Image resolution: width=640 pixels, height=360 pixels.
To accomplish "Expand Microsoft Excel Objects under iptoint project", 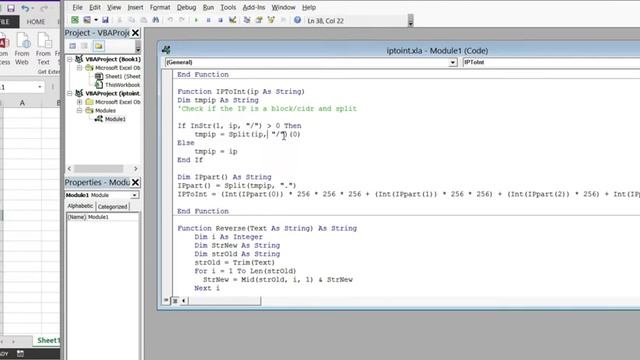I will pyautogui.click(x=80, y=102).
